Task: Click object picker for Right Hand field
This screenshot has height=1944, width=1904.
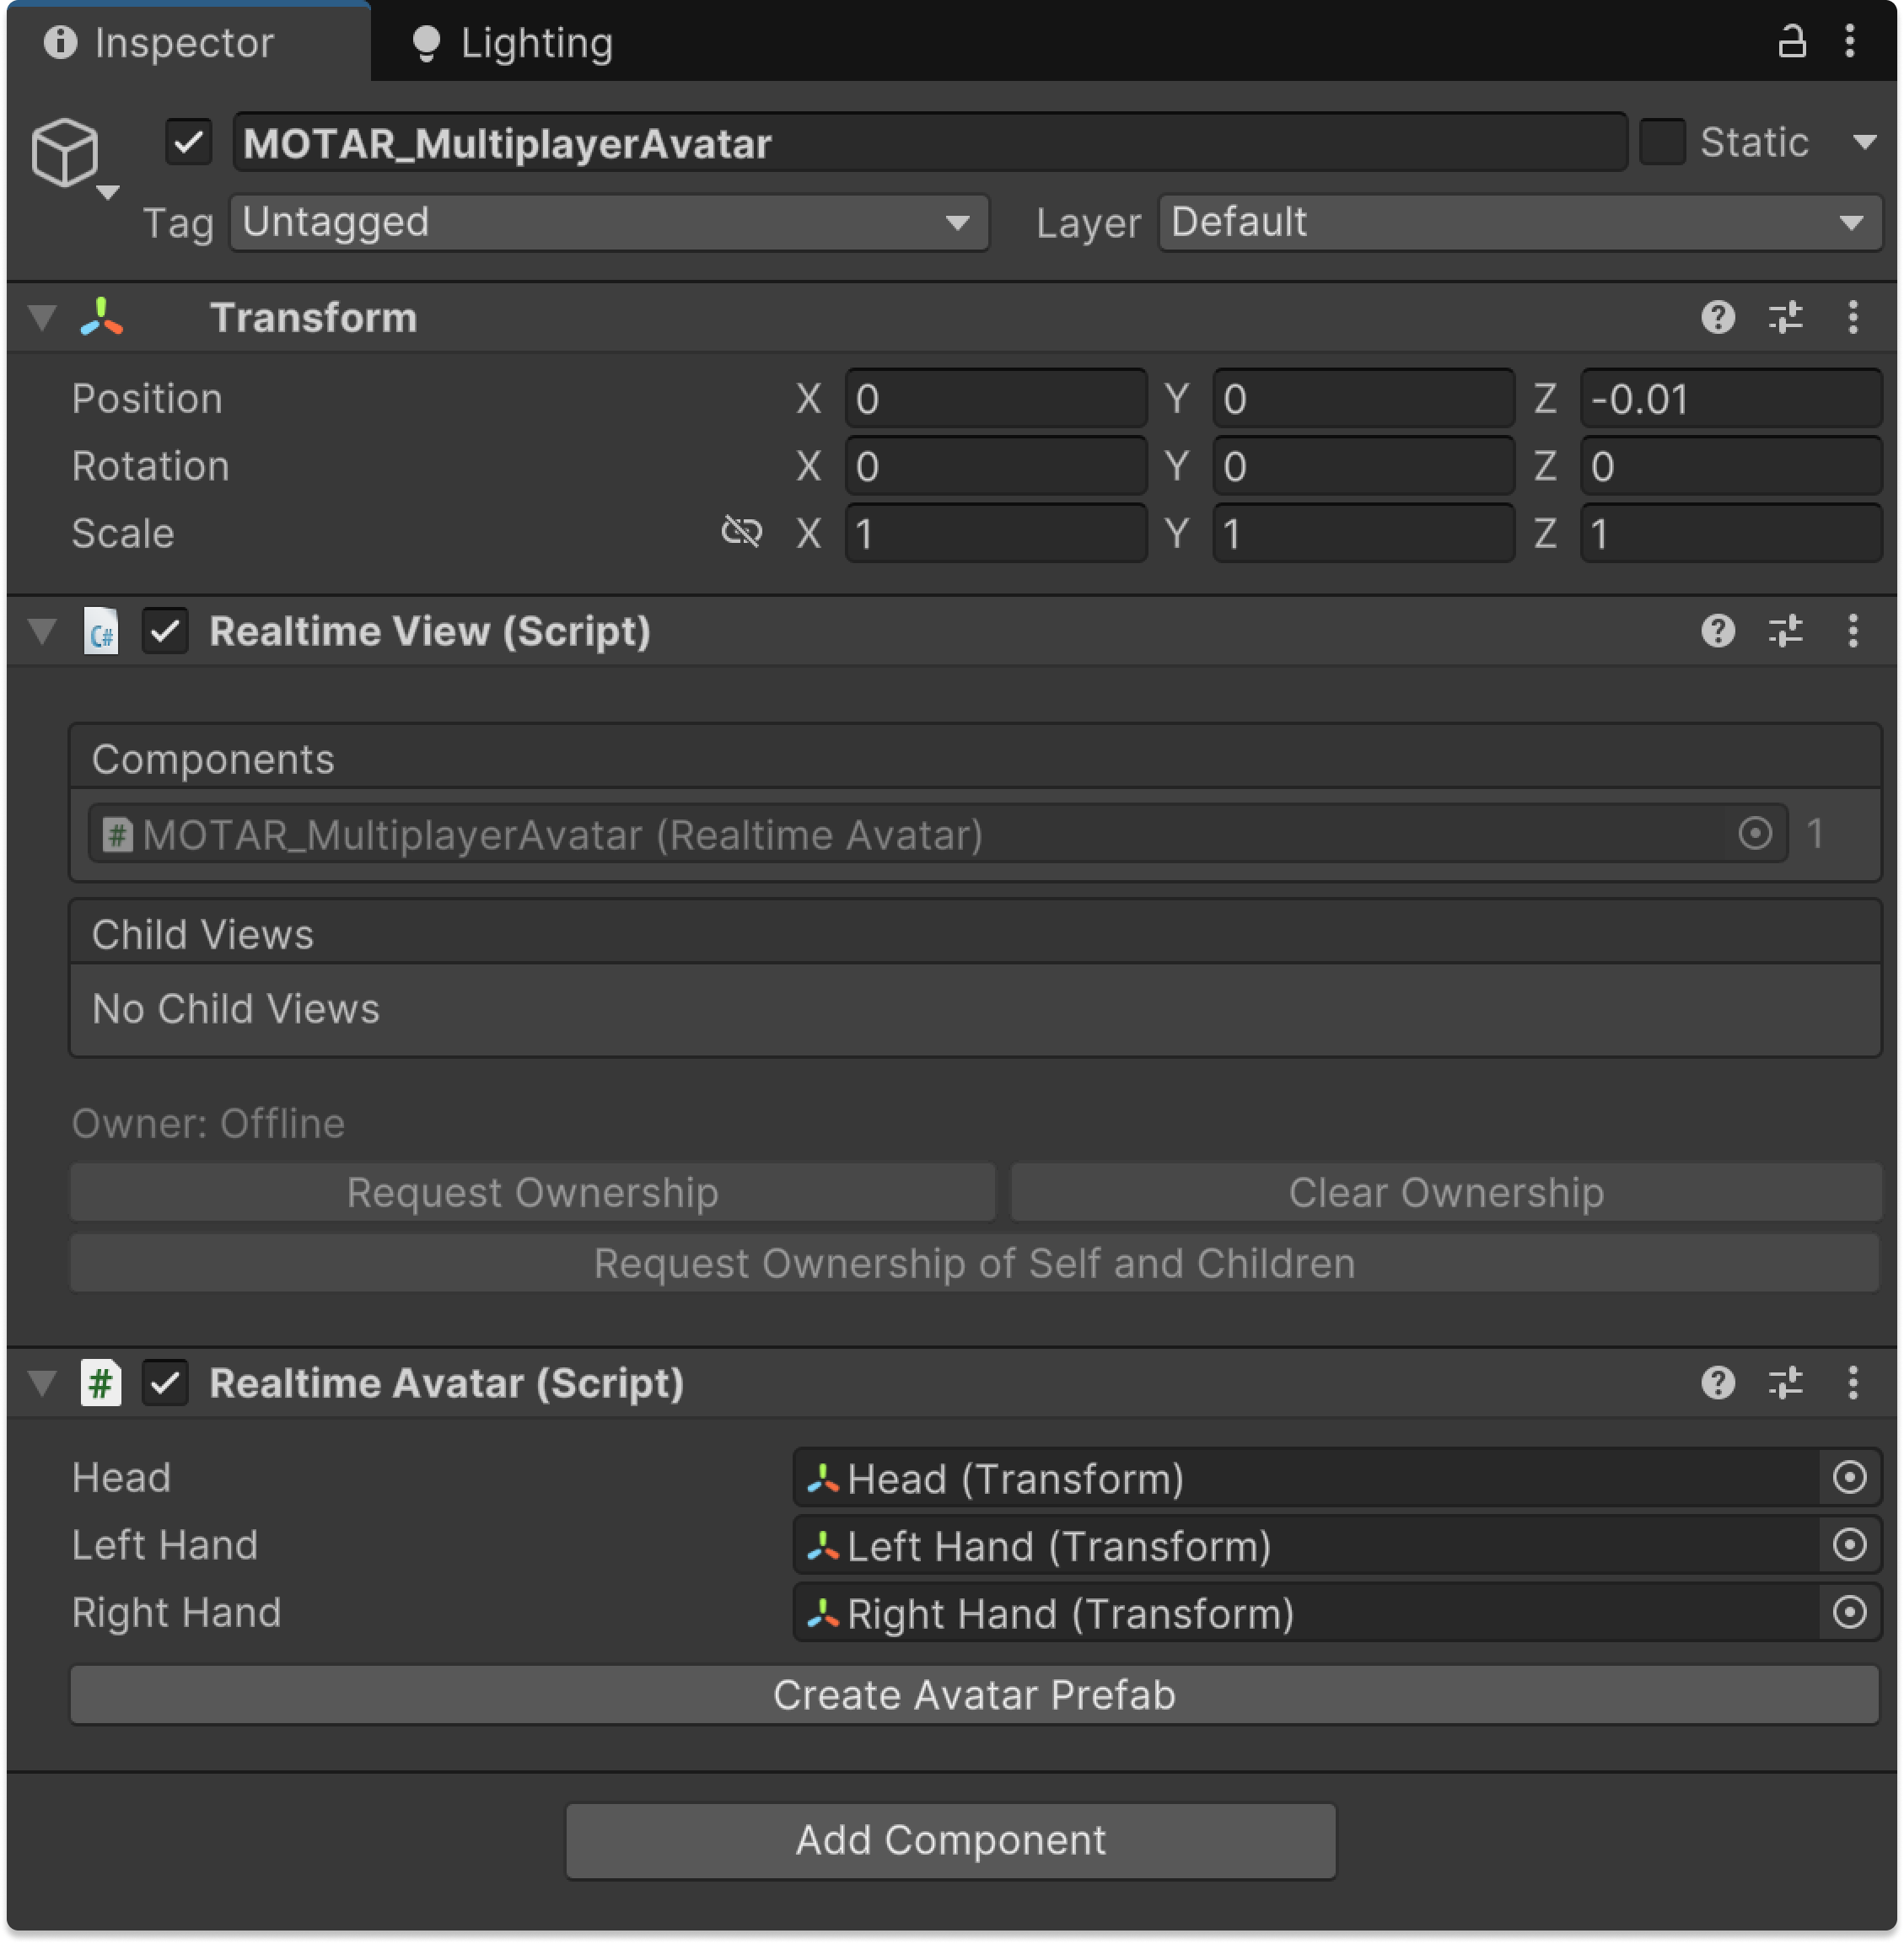Action: tap(1849, 1612)
